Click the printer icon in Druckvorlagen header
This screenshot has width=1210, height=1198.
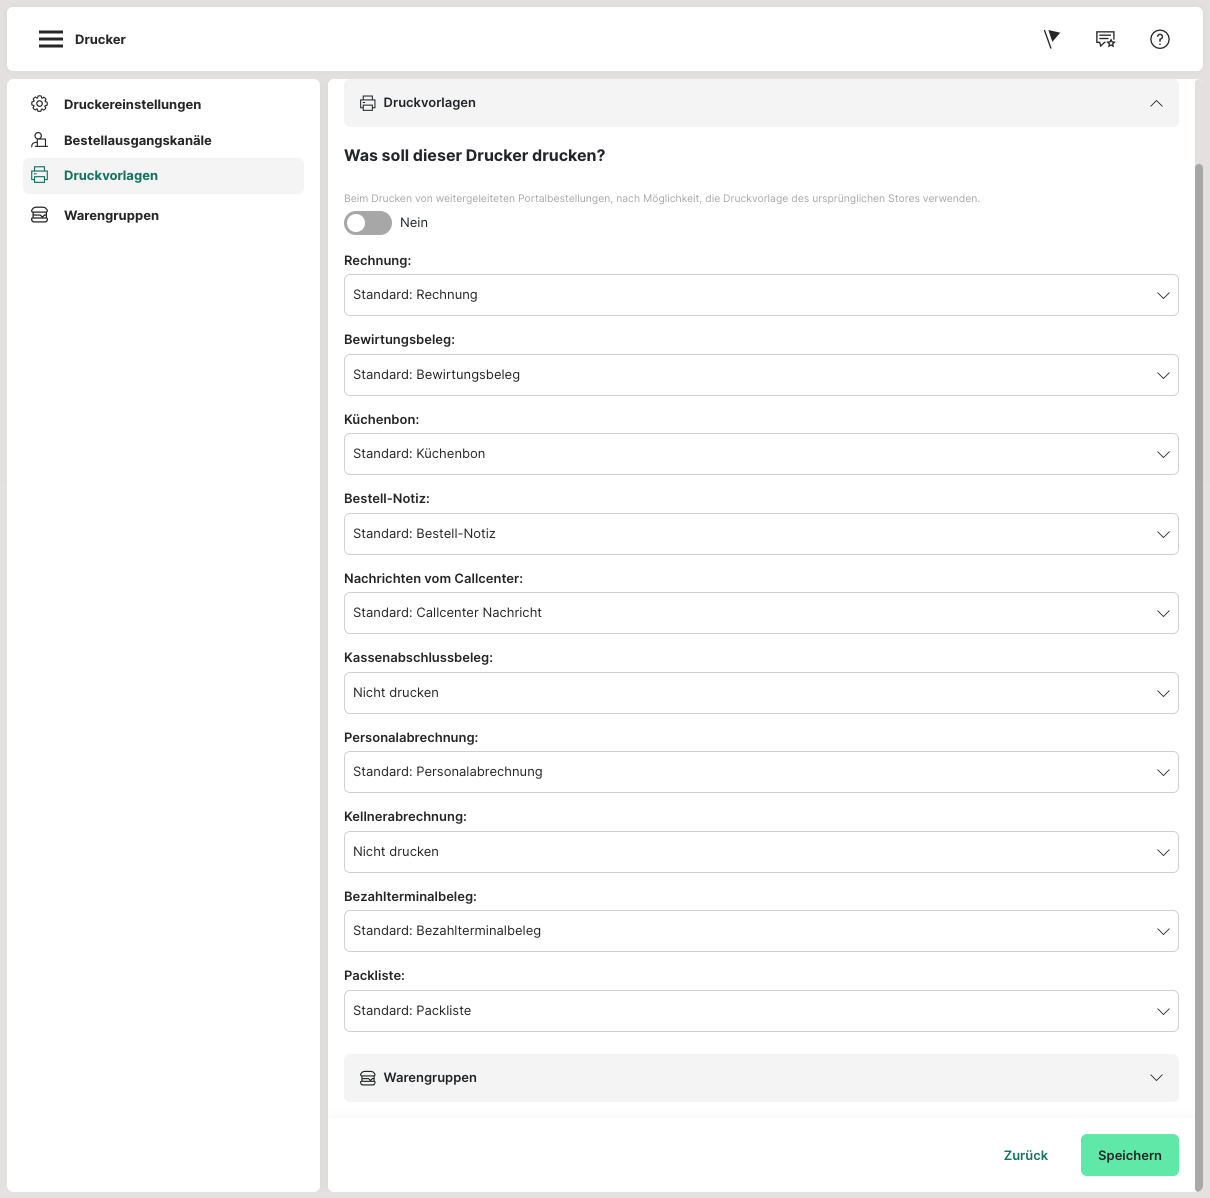(368, 103)
